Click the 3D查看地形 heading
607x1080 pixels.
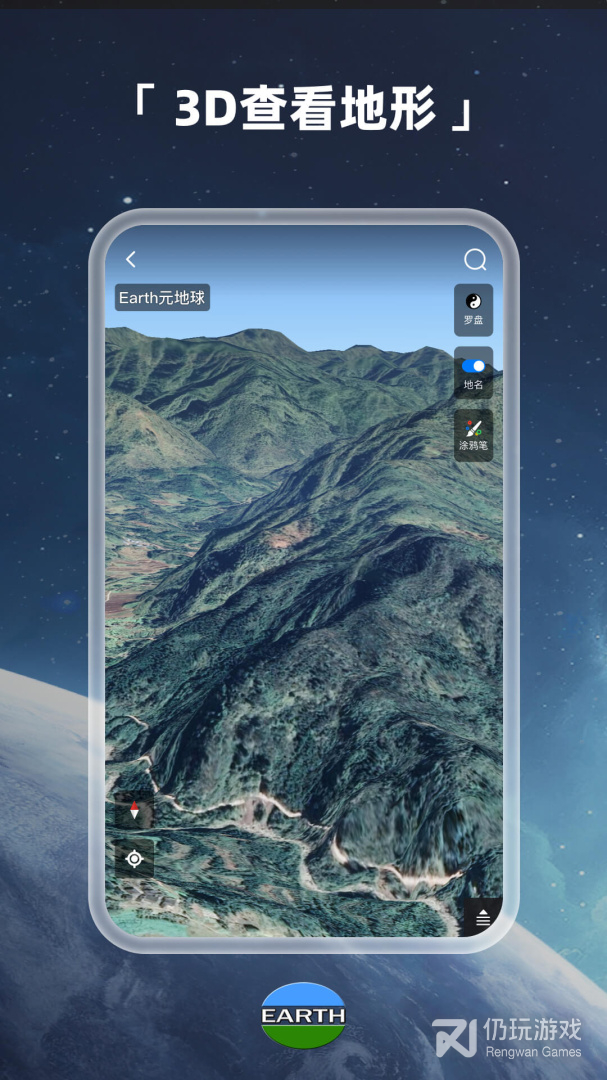[x=303, y=110]
